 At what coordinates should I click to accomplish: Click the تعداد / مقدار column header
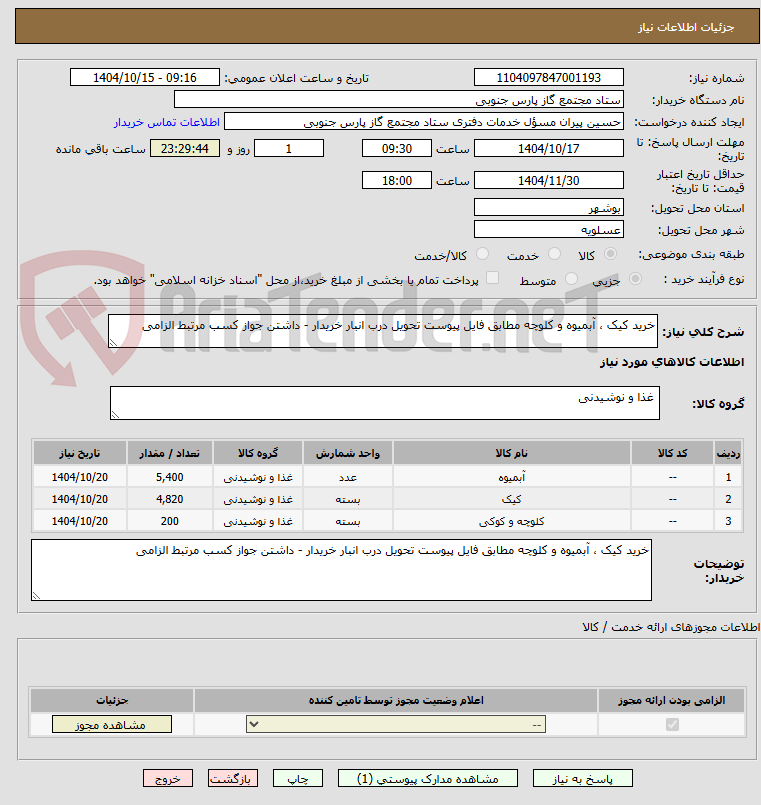pos(169,453)
